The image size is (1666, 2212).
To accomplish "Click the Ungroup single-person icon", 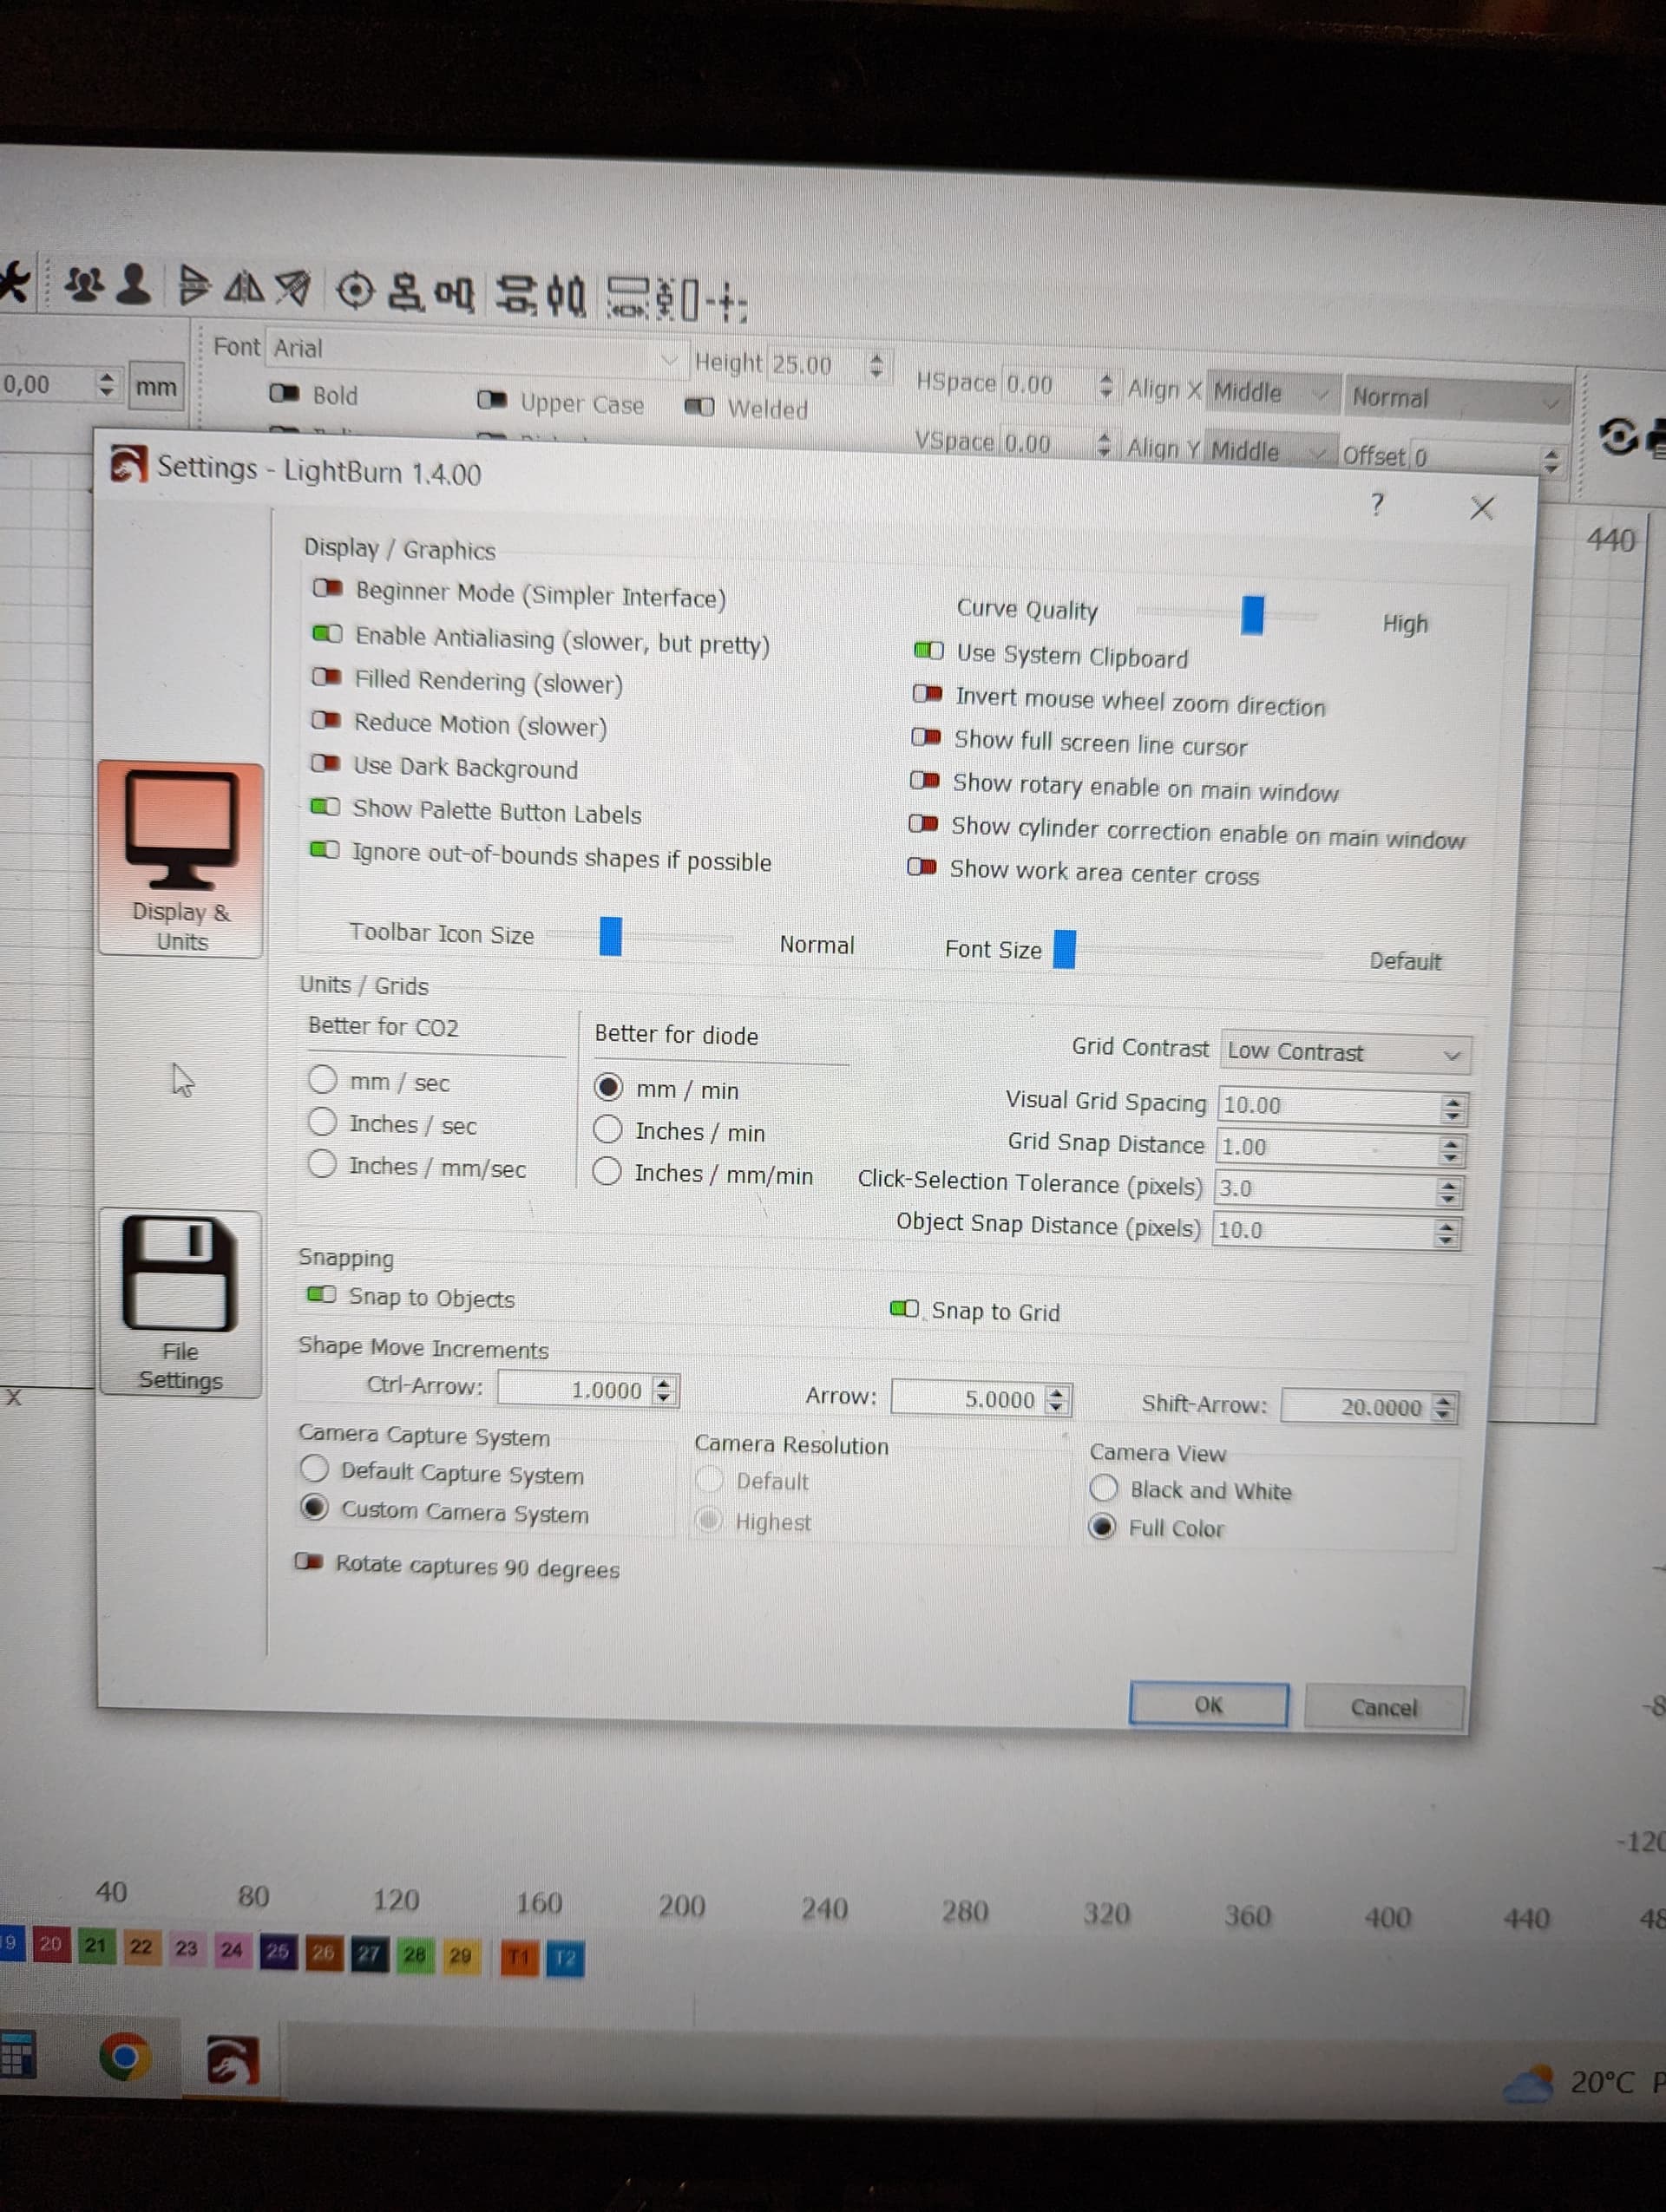I will tap(133, 284).
